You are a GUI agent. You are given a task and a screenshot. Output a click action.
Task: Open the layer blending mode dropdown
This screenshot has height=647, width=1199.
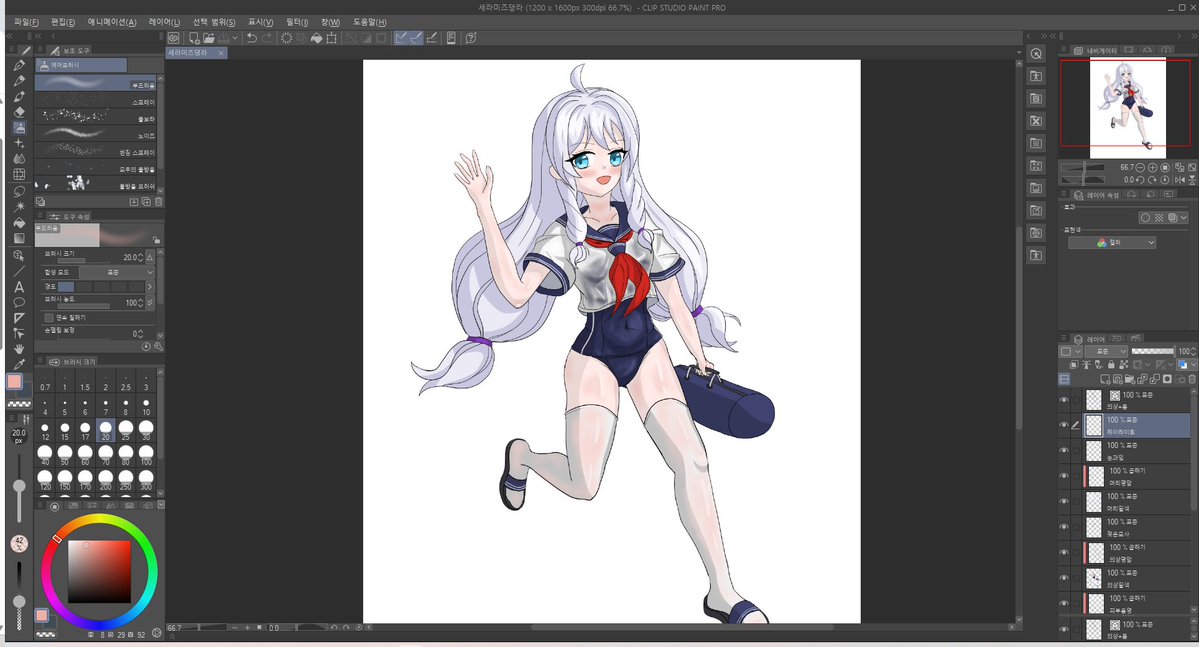pyautogui.click(x=1105, y=352)
